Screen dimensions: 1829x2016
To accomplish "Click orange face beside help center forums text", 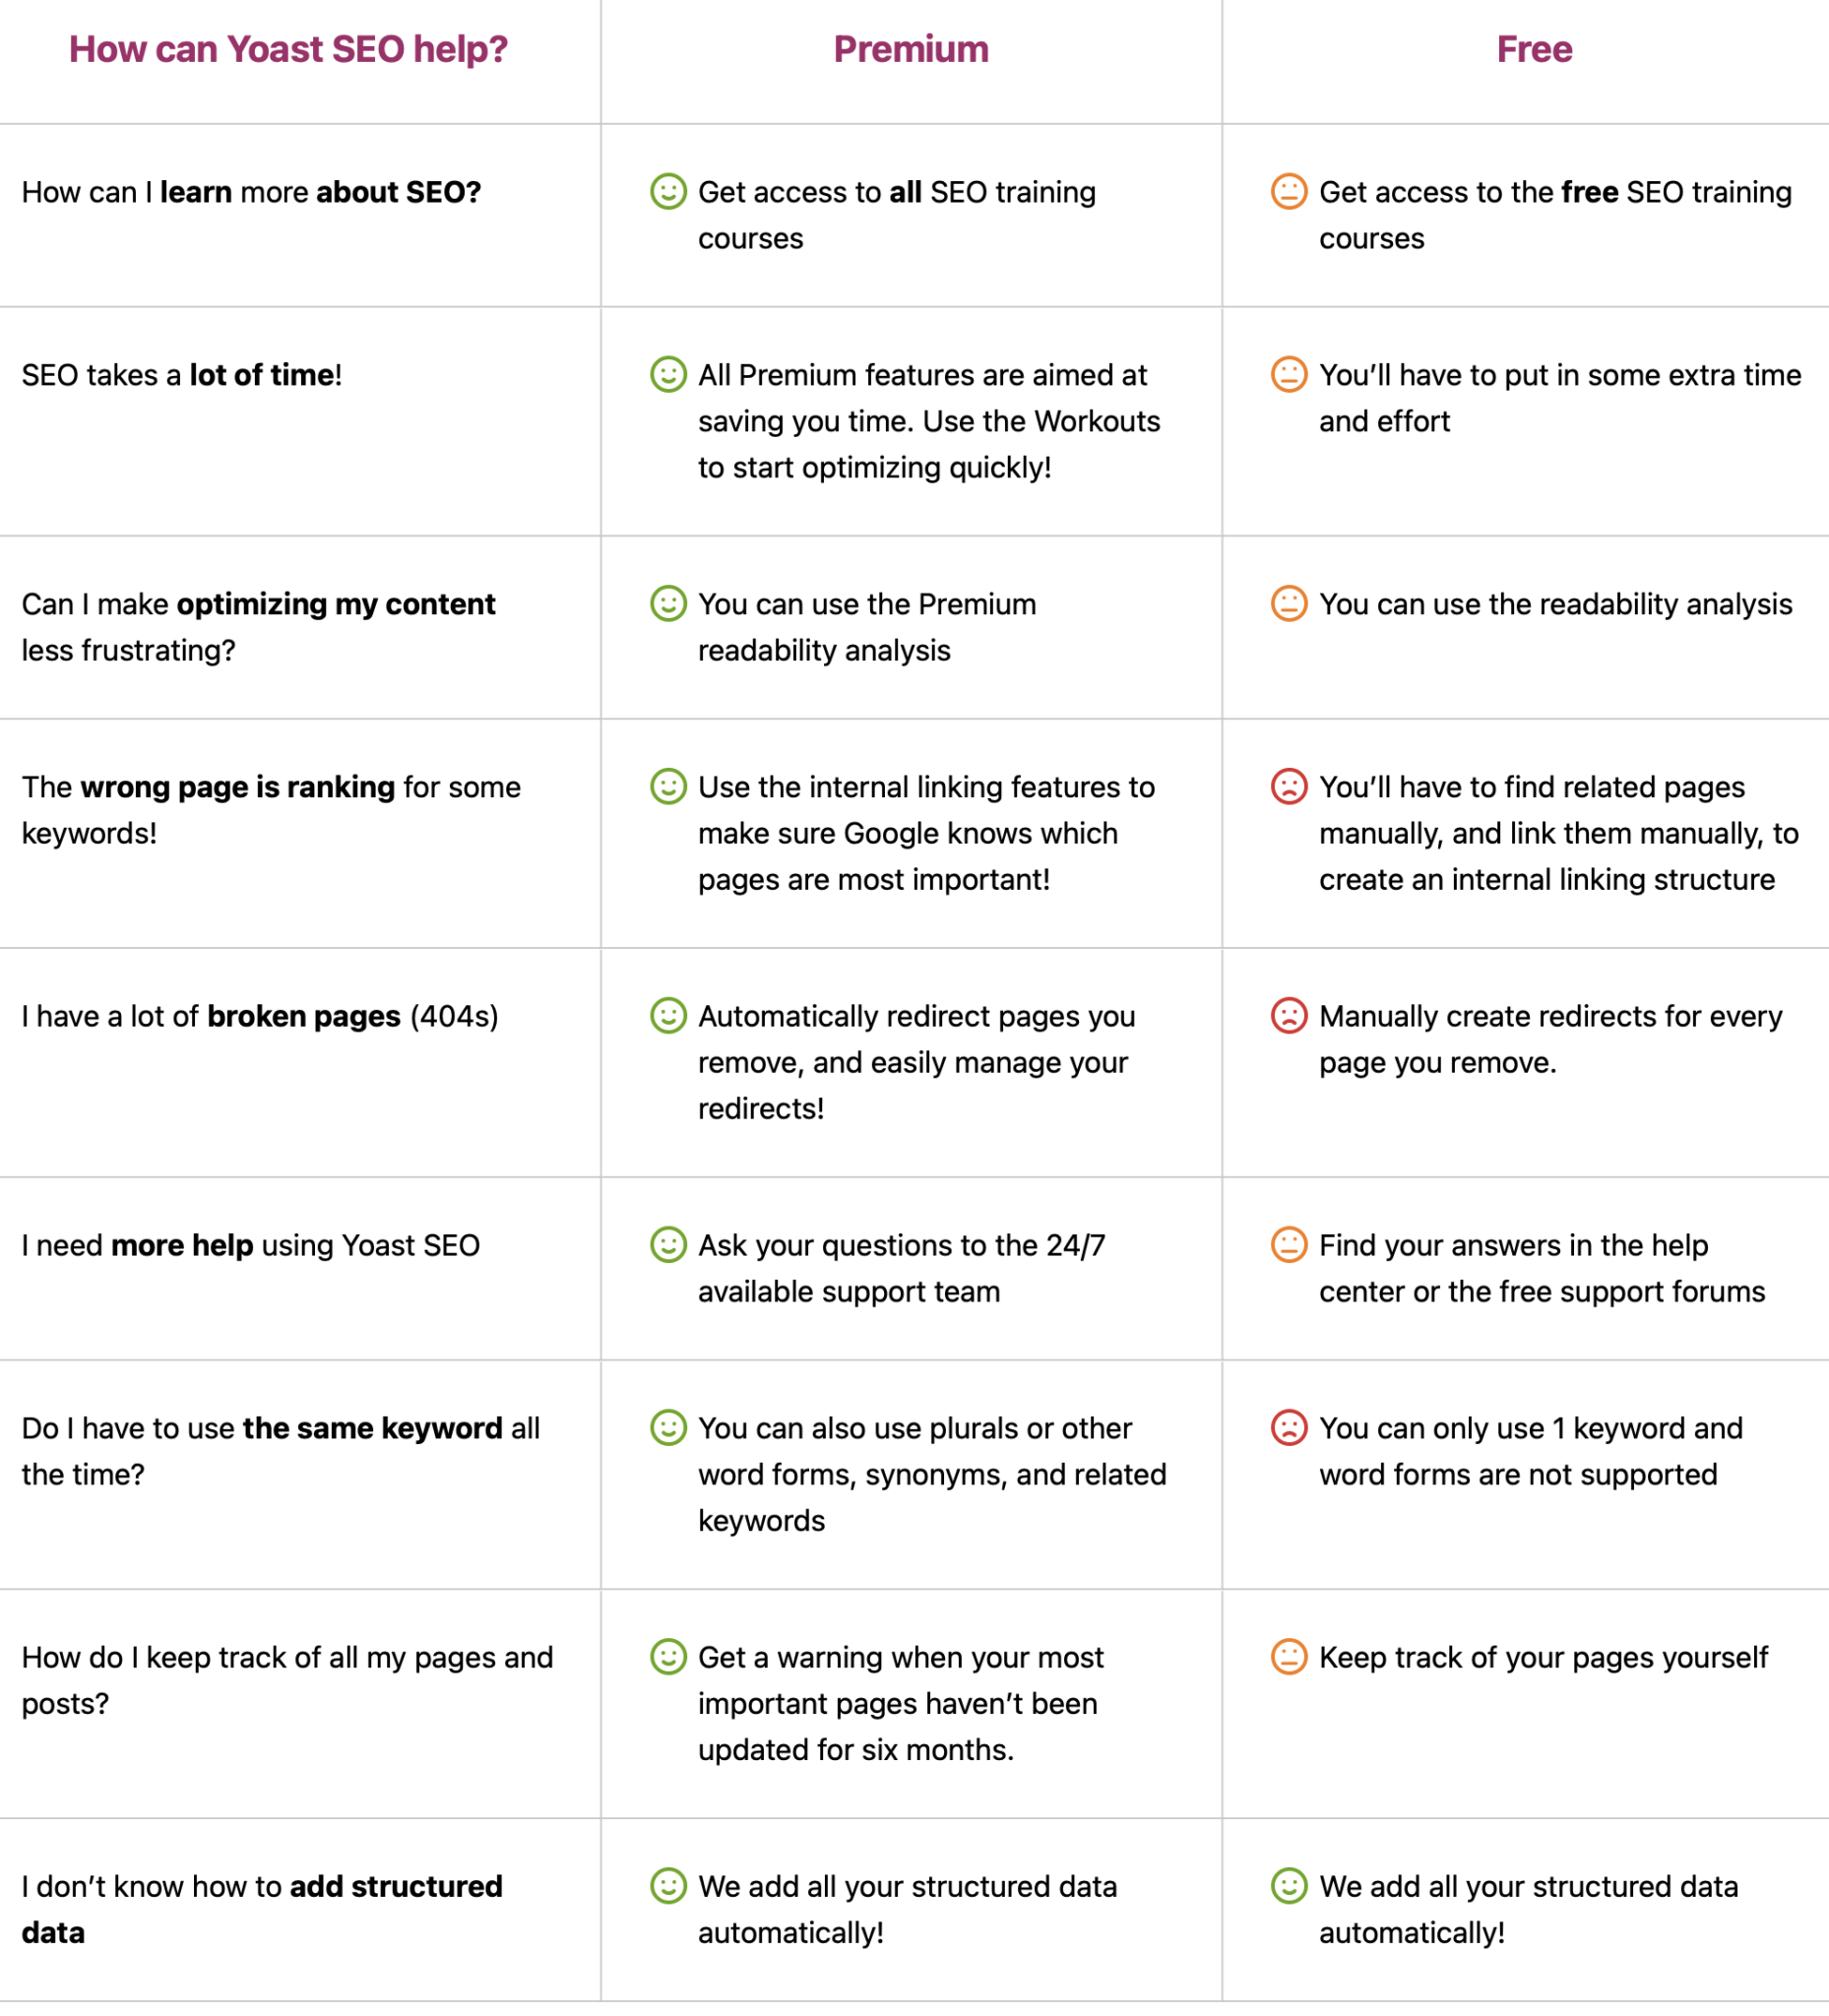I will click(x=1289, y=1244).
